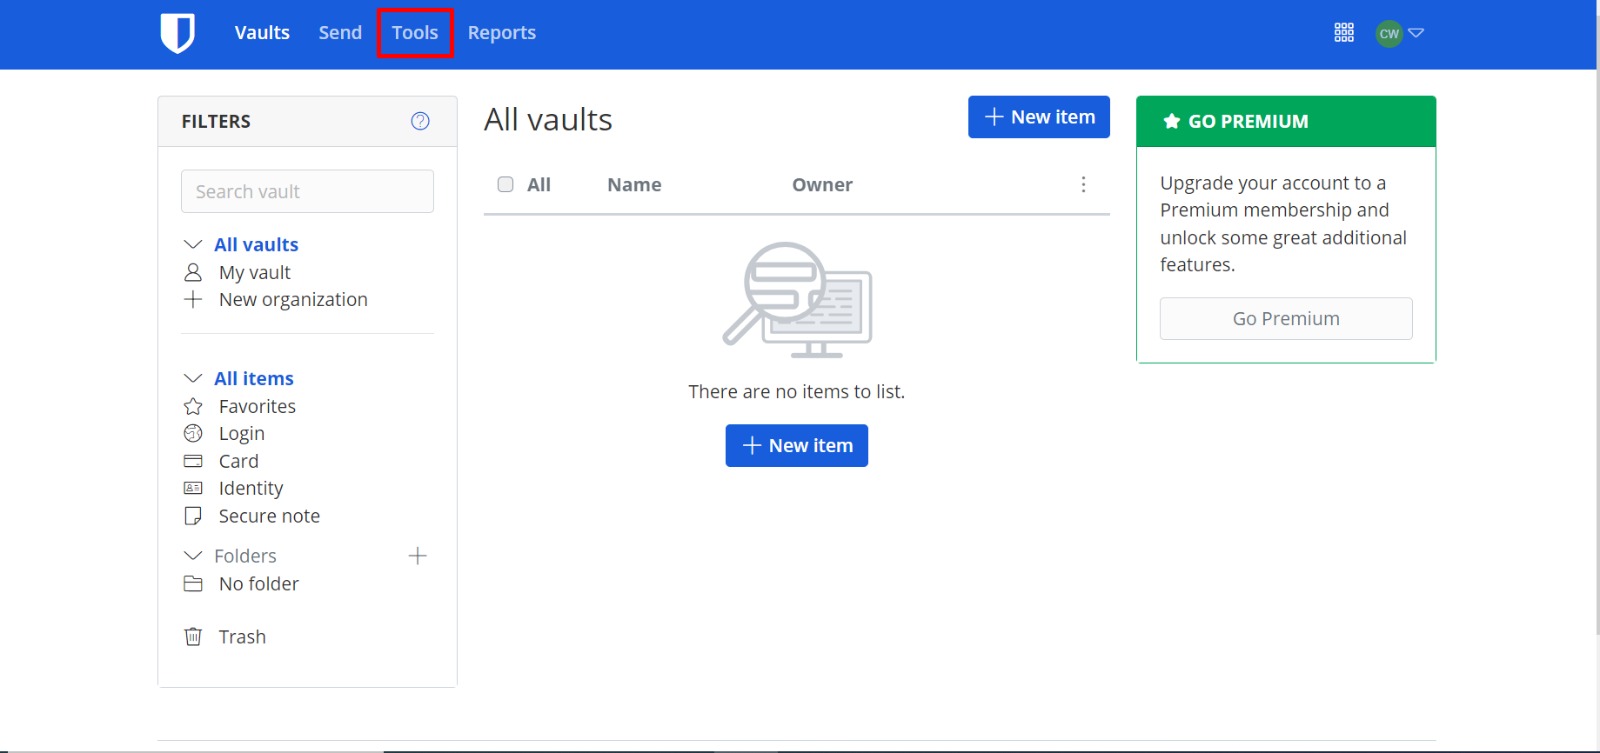
Task: Open the product switcher grid icon
Action: [1344, 33]
